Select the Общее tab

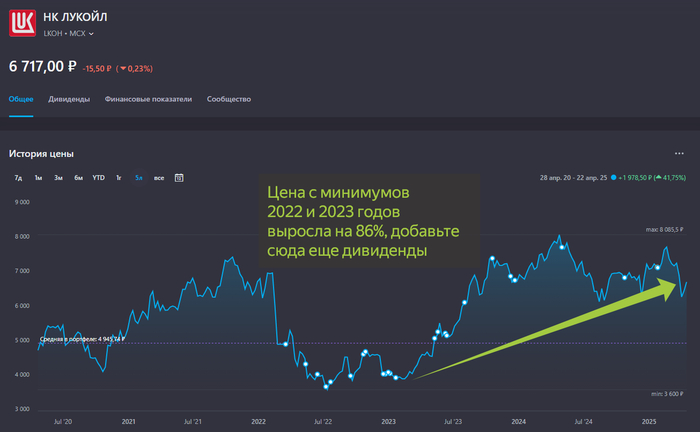point(21,100)
